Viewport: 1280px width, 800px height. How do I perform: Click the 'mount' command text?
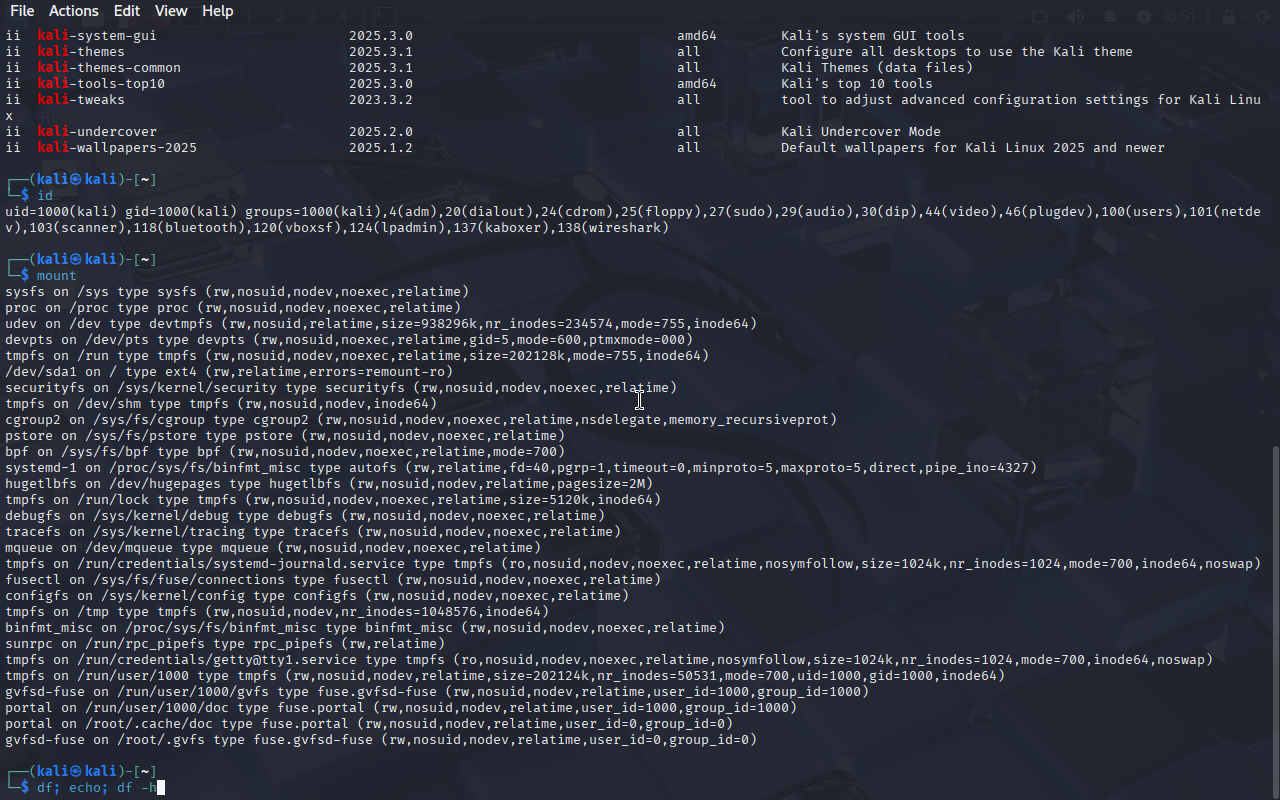[x=57, y=276]
